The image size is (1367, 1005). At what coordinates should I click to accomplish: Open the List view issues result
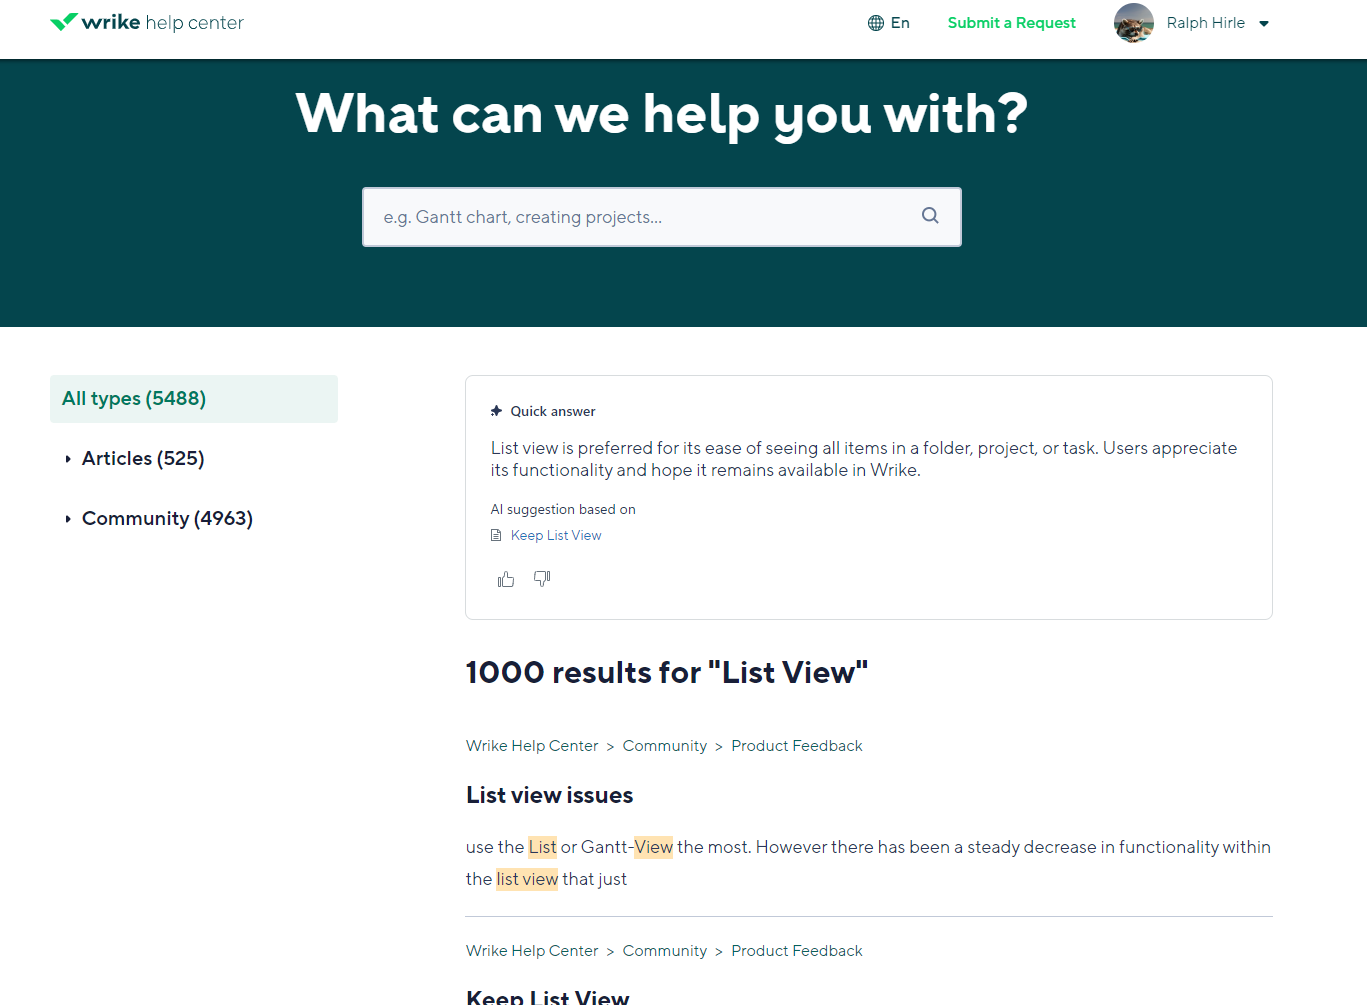tap(550, 795)
